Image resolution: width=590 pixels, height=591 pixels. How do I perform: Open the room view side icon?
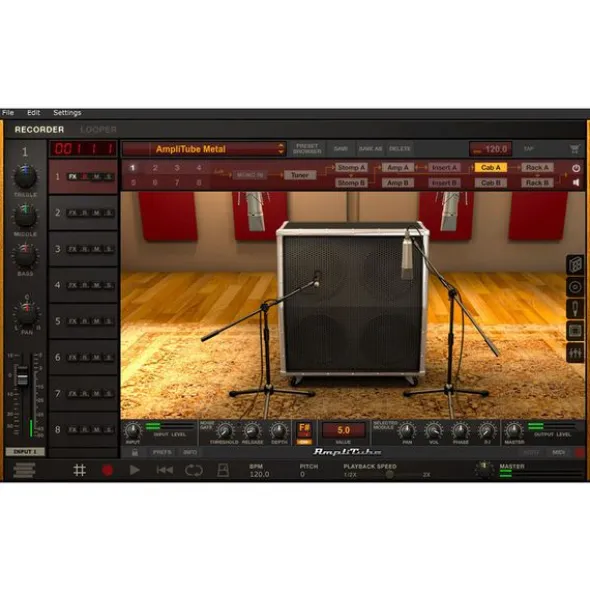(575, 331)
